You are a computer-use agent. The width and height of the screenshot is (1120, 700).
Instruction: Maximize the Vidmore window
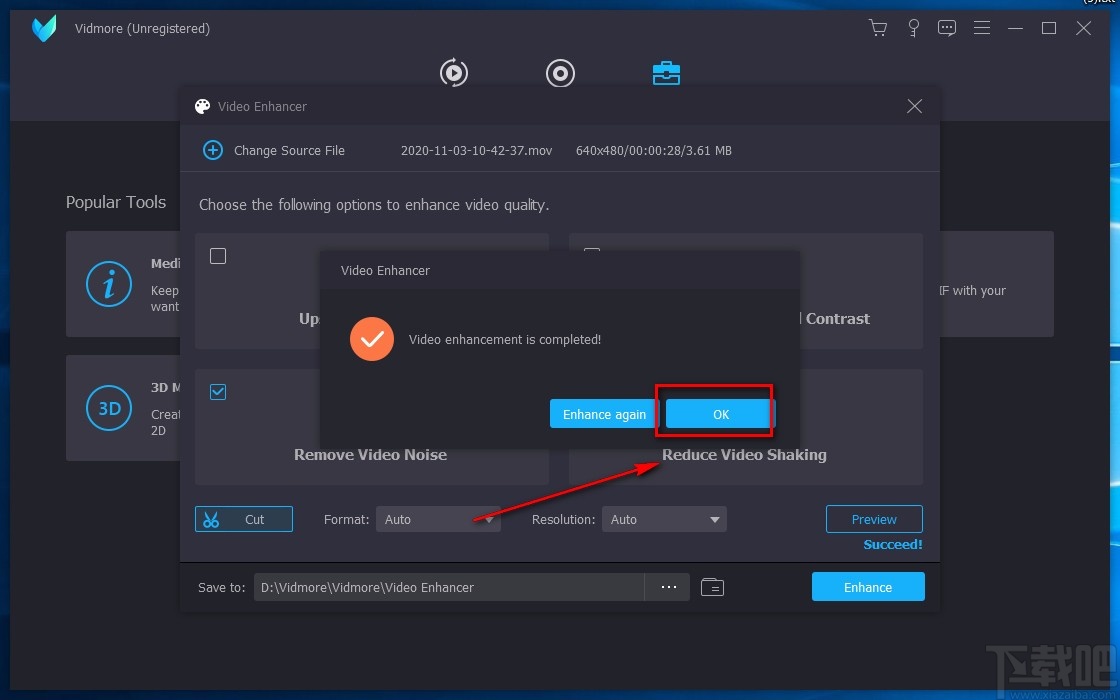click(x=1049, y=28)
